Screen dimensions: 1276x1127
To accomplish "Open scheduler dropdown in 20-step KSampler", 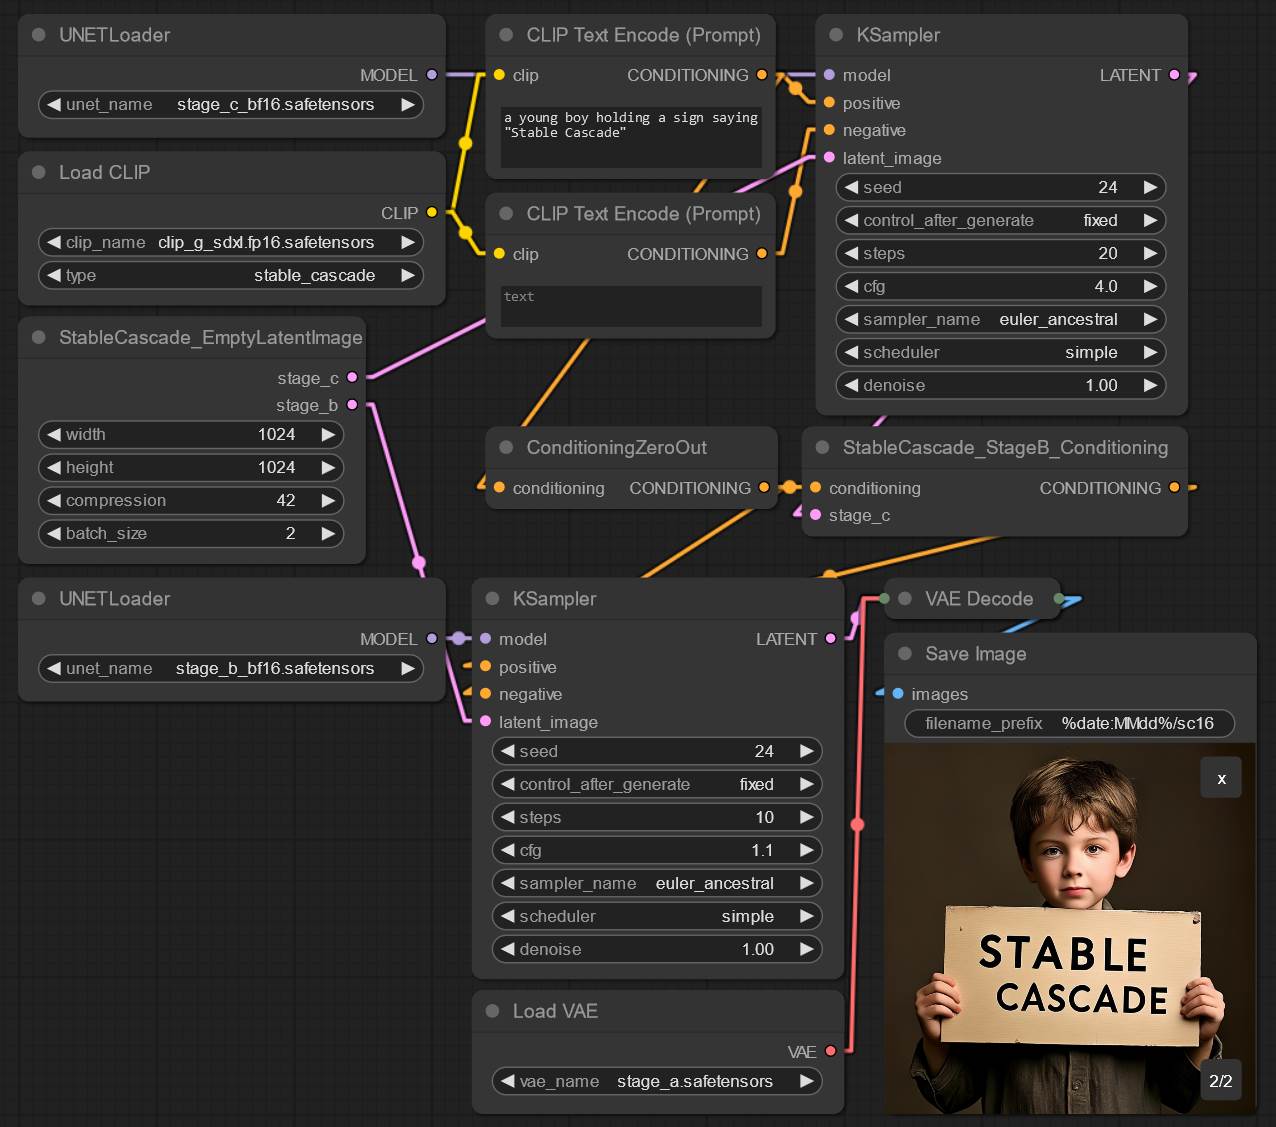I will coord(1001,352).
